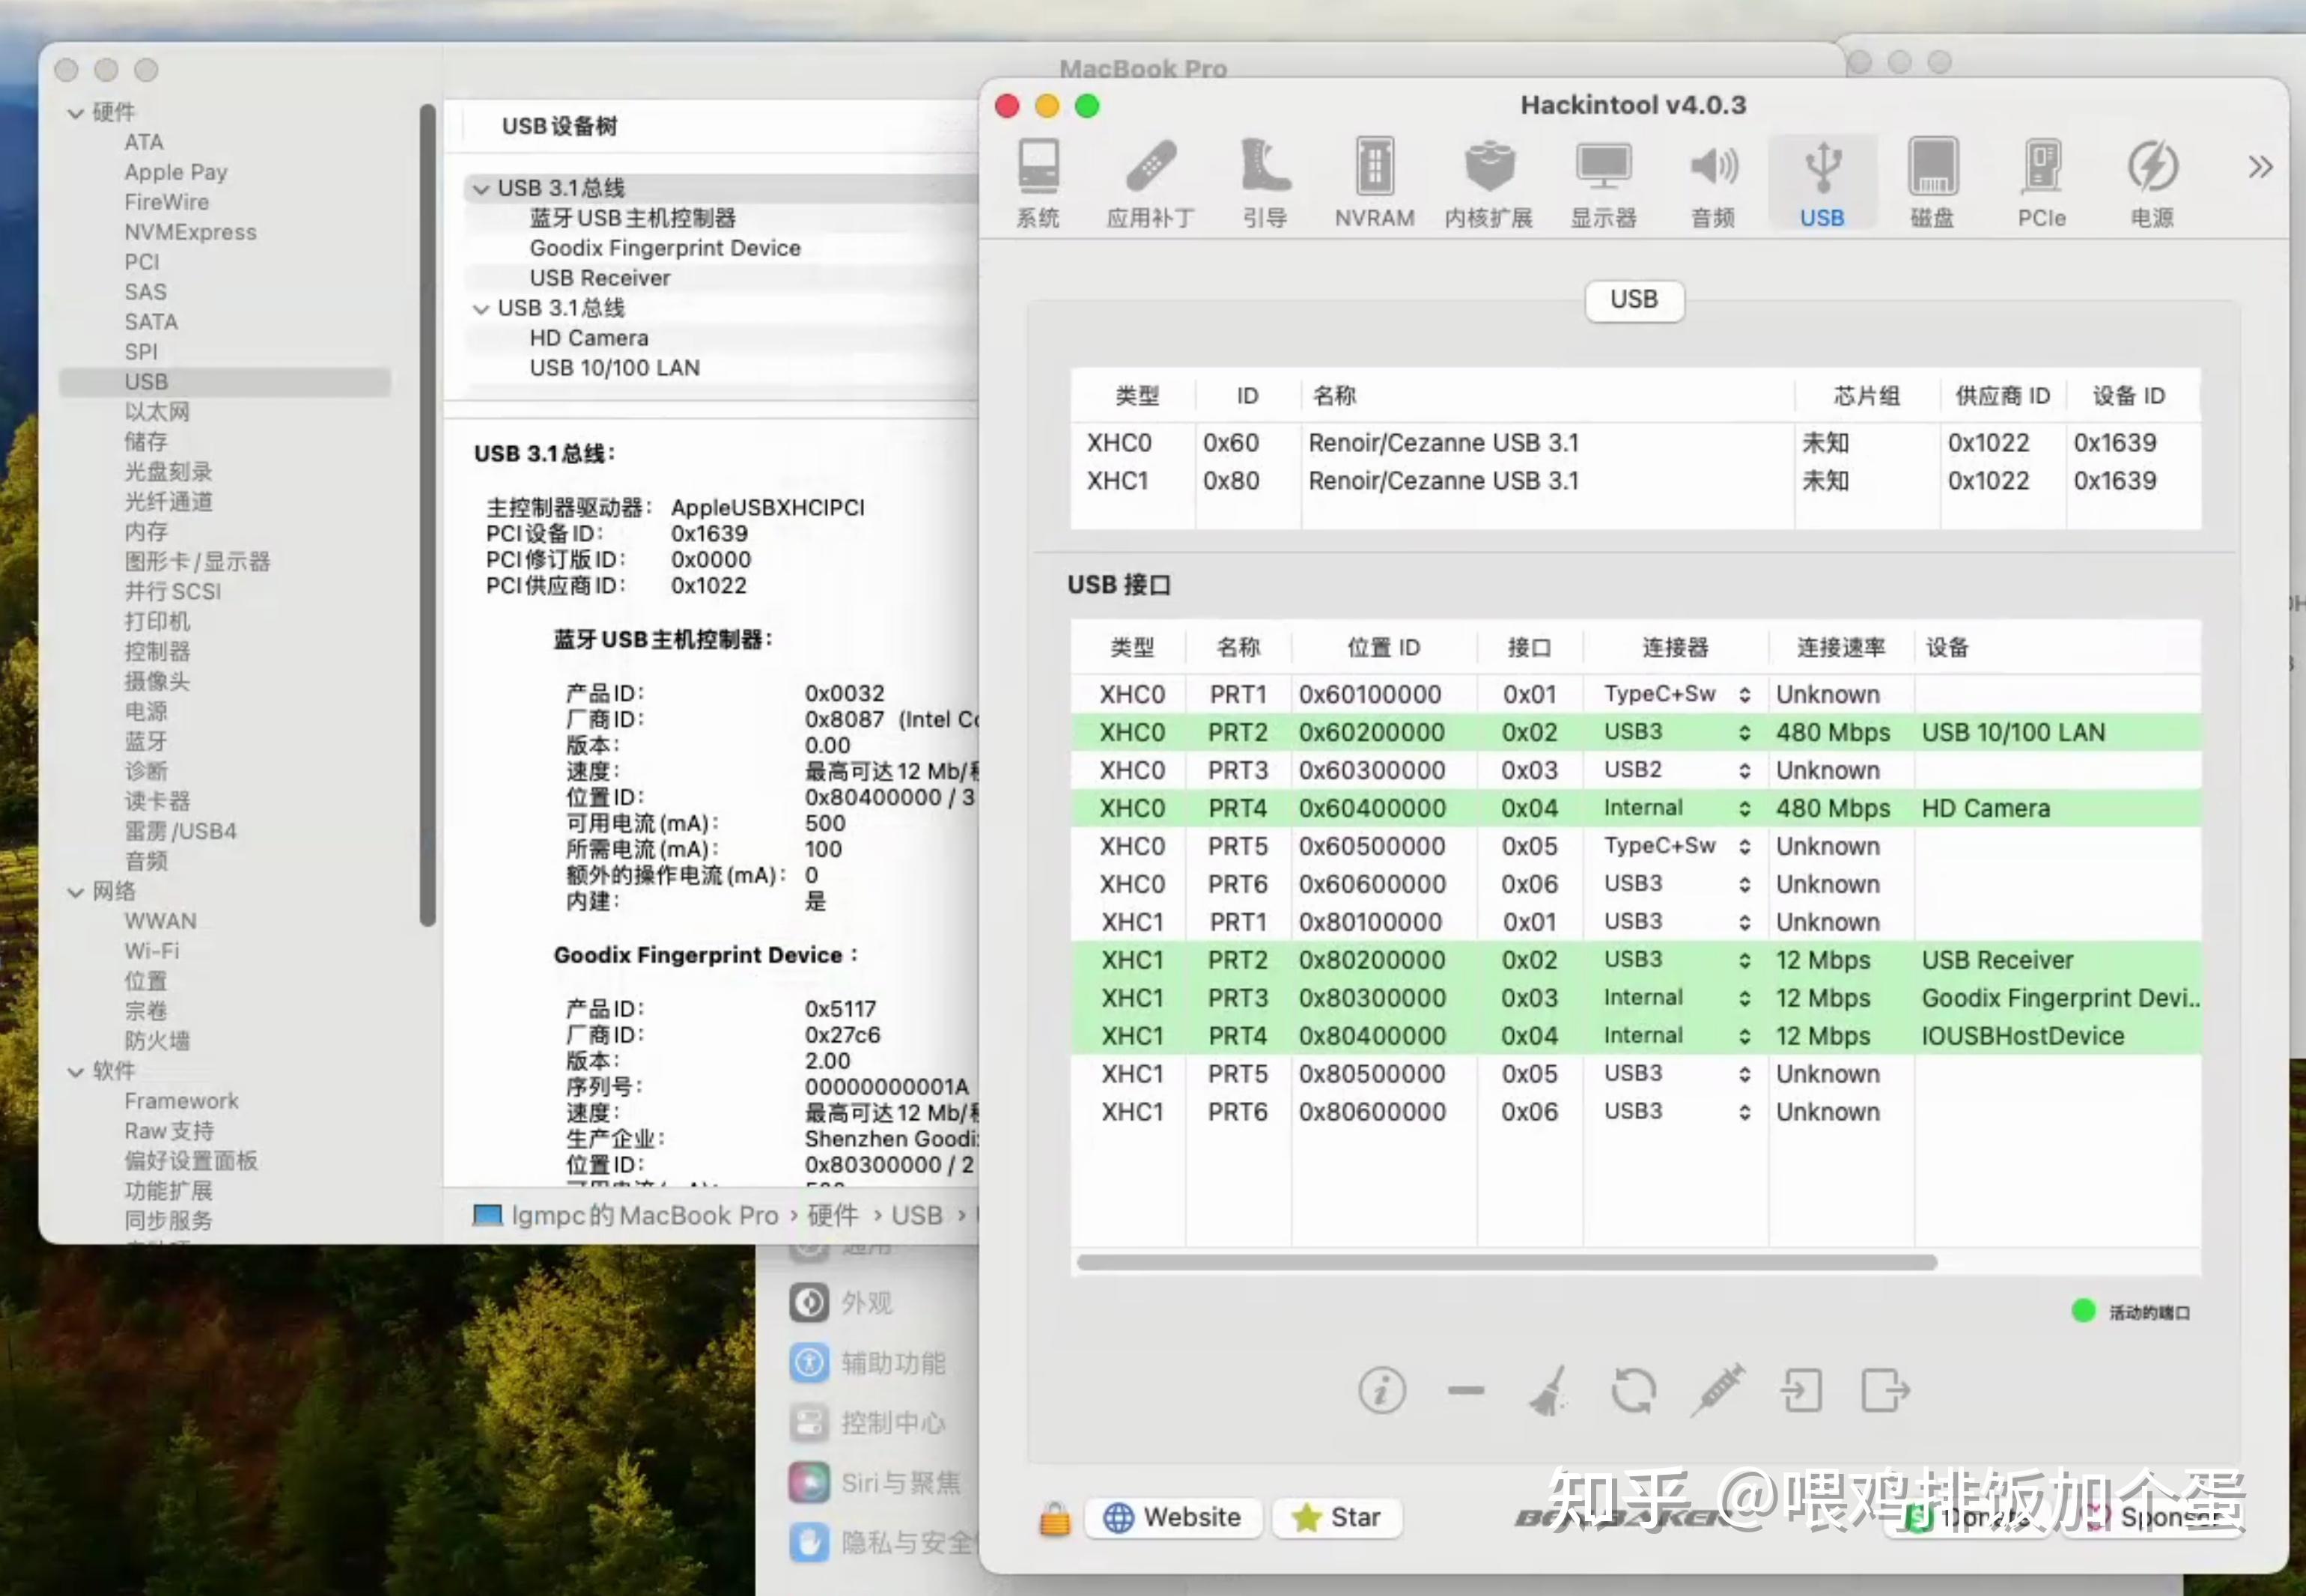Viewport: 2306px width, 1596px height.
Task: Open connector dropdown for USB 10/100 LAN row
Action: (x=1744, y=732)
